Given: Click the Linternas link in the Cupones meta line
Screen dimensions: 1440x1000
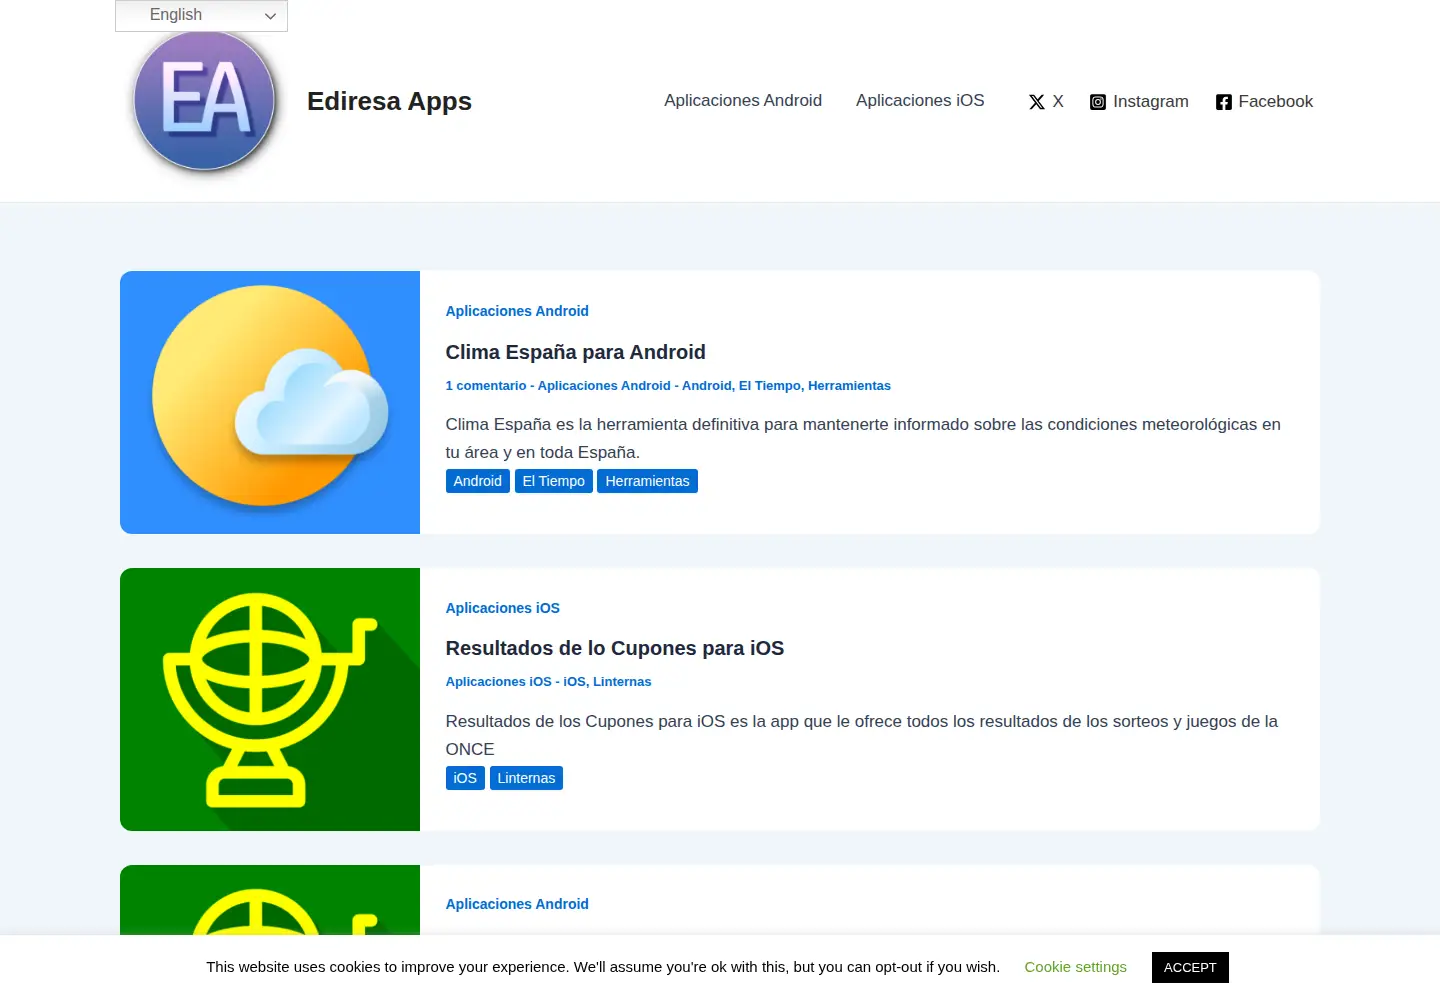Looking at the screenshot, I should point(622,682).
